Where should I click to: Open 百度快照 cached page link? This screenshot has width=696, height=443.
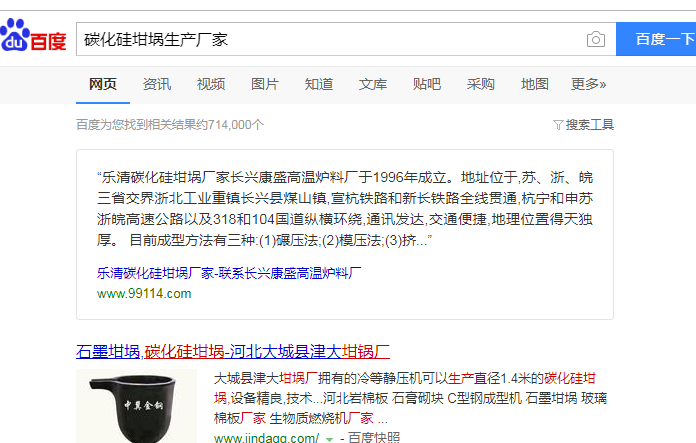coord(374,438)
